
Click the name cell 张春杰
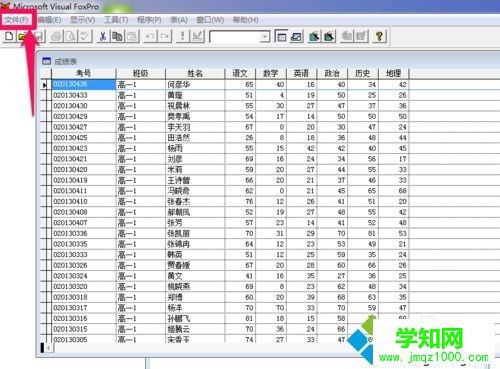[x=195, y=202]
